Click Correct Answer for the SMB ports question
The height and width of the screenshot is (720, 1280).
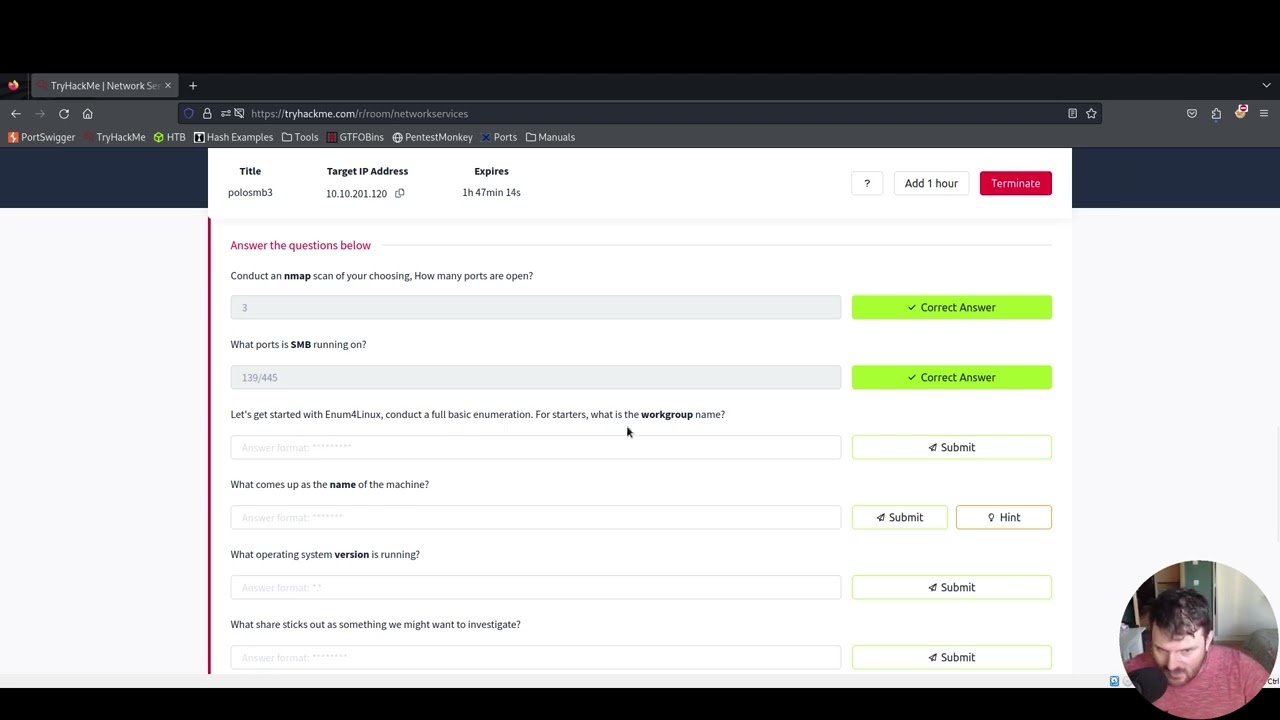pos(952,377)
